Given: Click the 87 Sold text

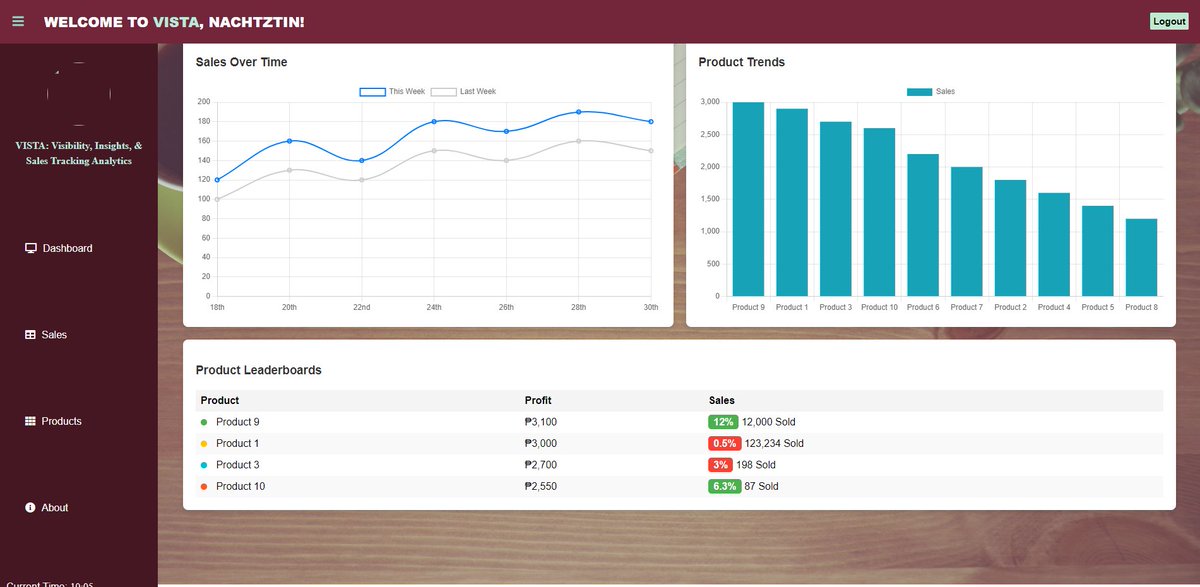Looking at the screenshot, I should [x=762, y=486].
